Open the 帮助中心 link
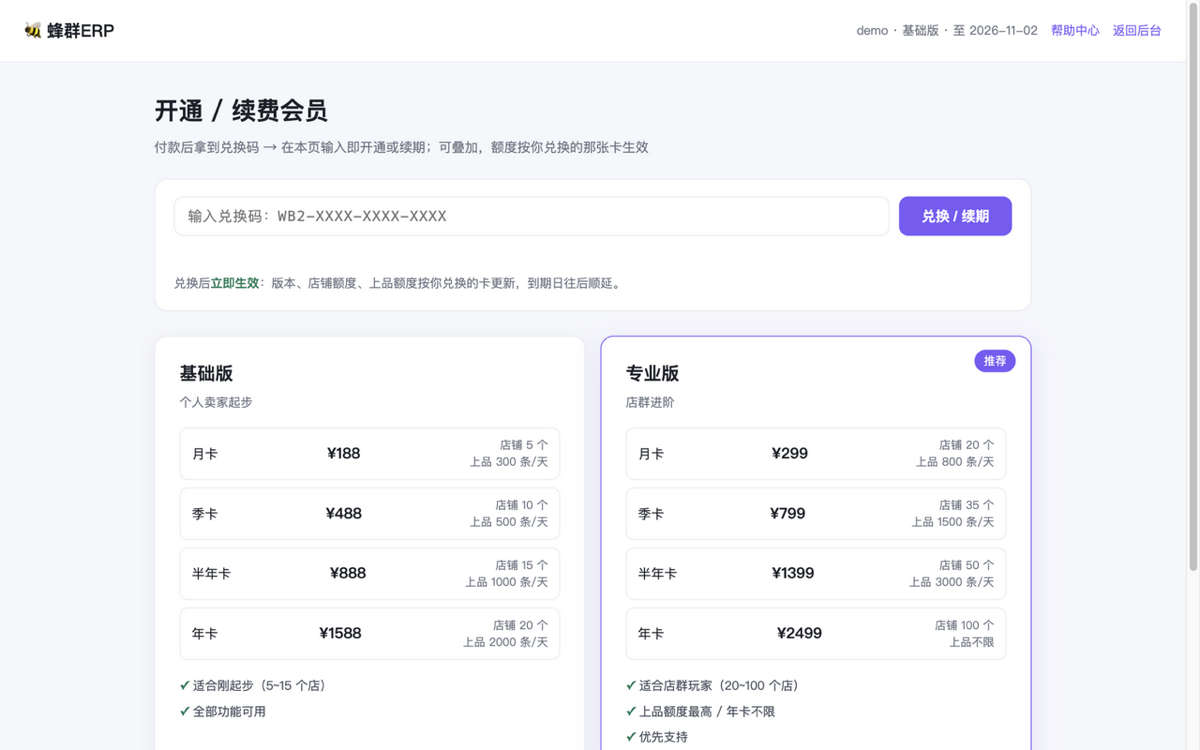Image resolution: width=1200 pixels, height=750 pixels. pyautogui.click(x=1075, y=31)
